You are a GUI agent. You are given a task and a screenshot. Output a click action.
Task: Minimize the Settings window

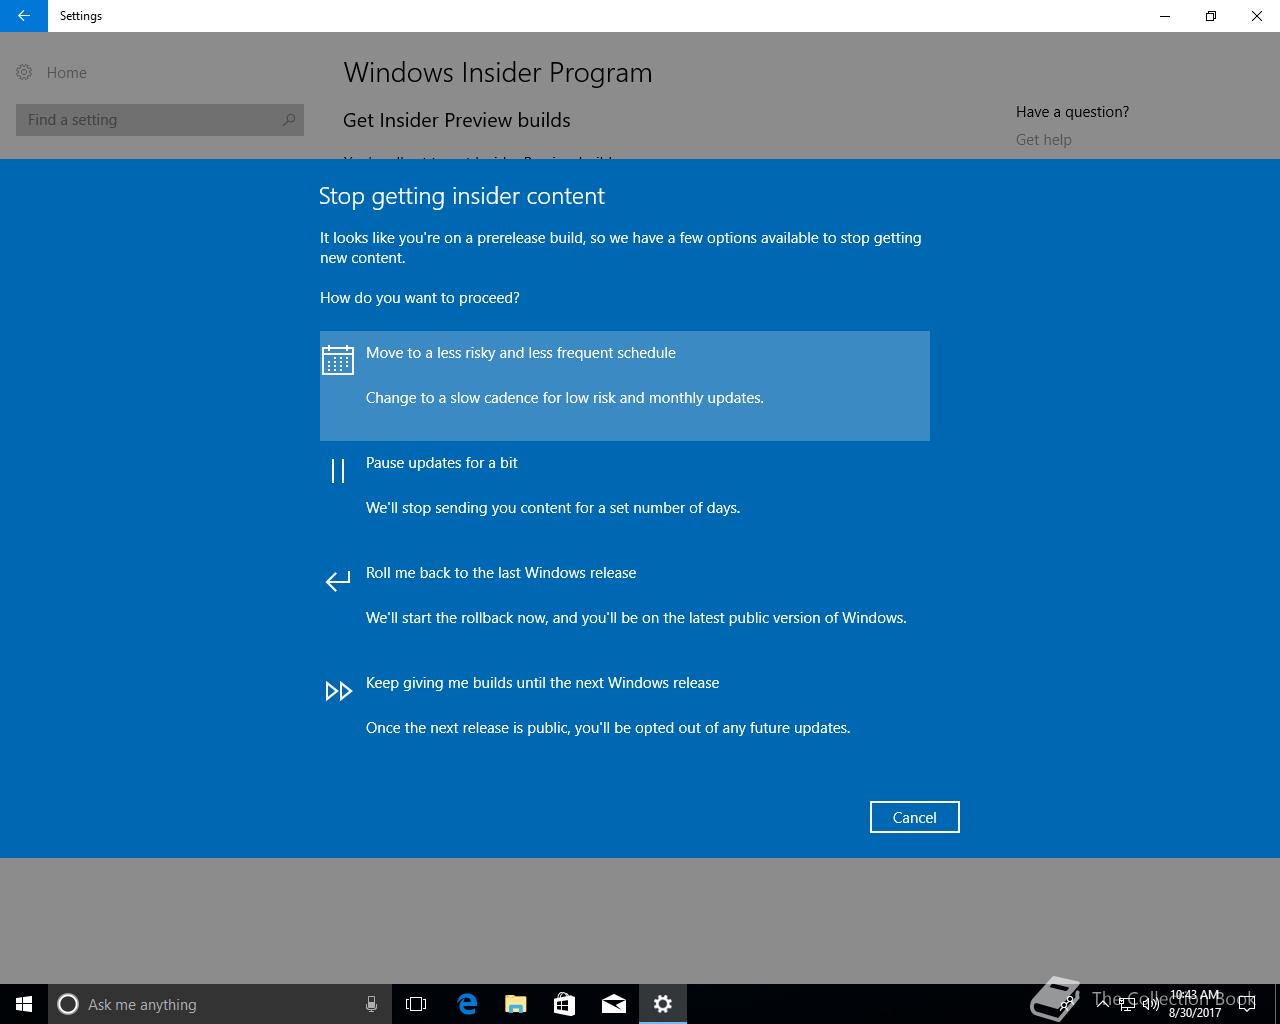tap(1165, 16)
